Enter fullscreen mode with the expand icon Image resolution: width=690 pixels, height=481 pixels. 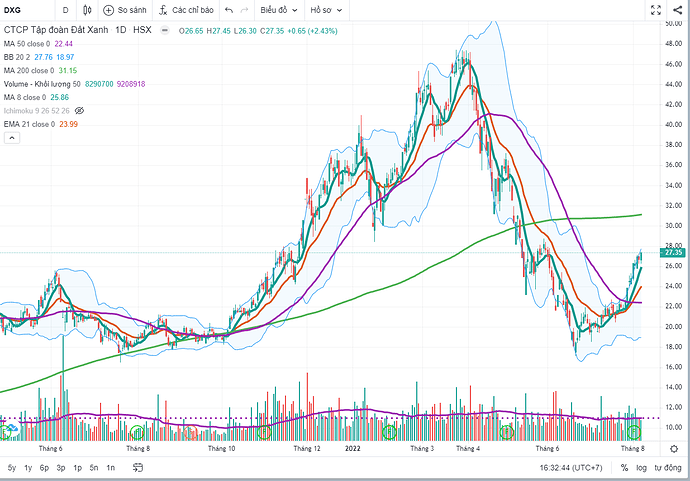point(656,10)
